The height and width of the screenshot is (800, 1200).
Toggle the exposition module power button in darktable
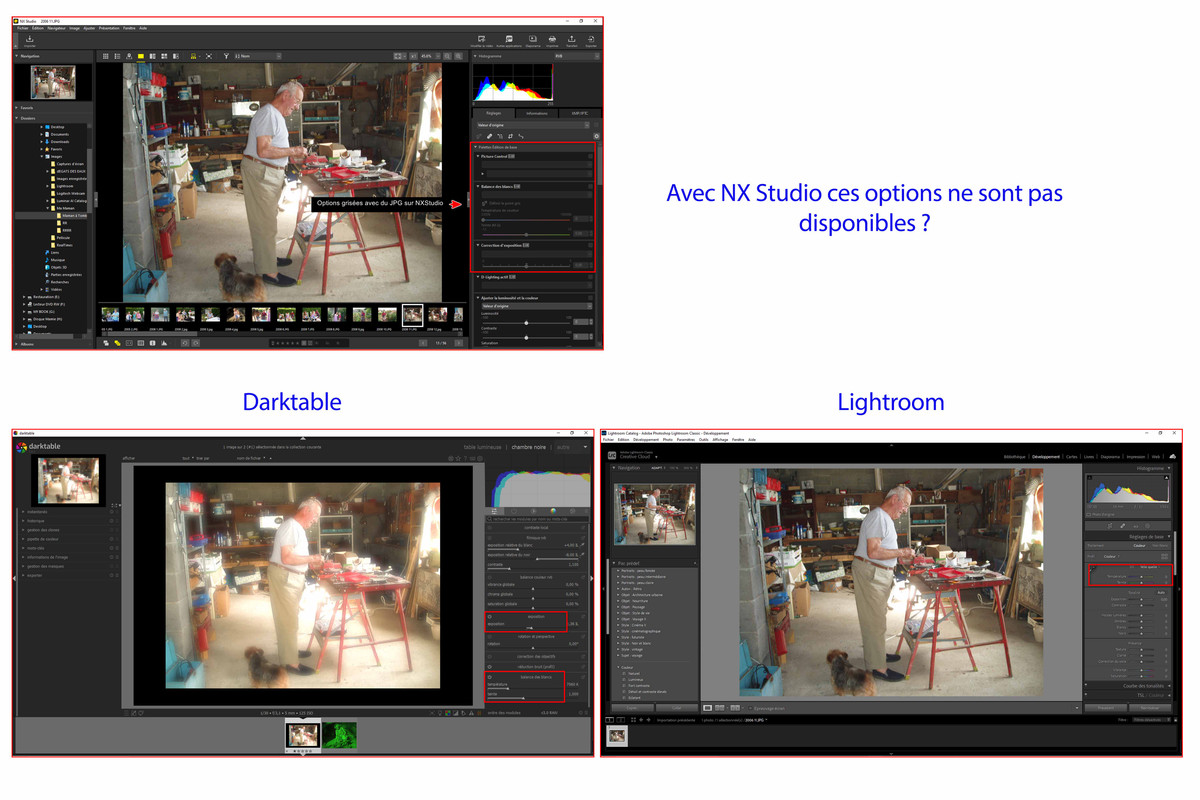490,617
